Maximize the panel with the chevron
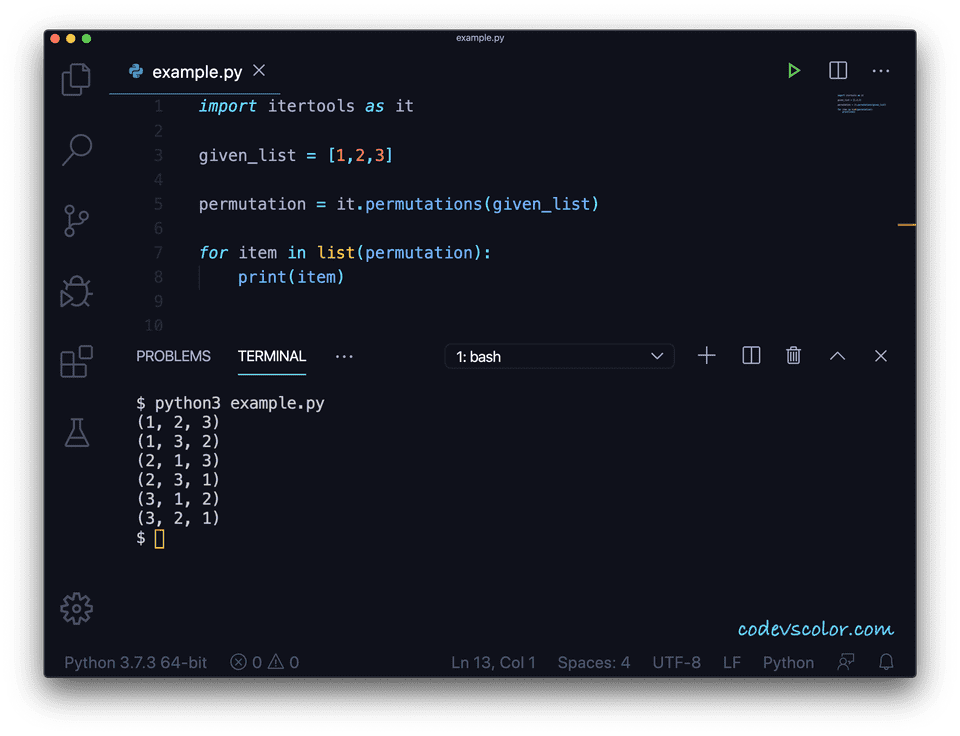Image resolution: width=960 pixels, height=736 pixels. 837,355
